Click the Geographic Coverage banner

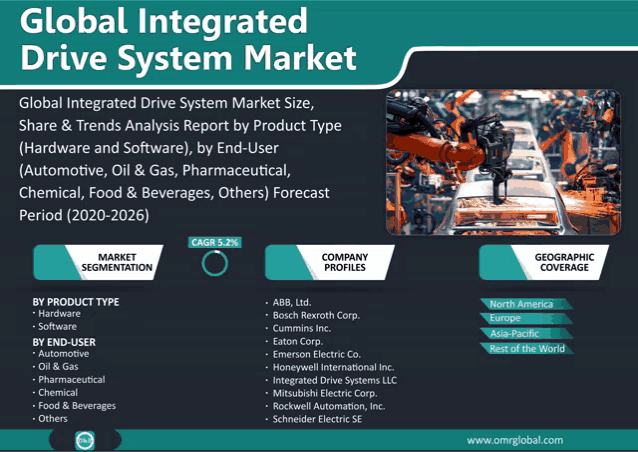click(544, 262)
